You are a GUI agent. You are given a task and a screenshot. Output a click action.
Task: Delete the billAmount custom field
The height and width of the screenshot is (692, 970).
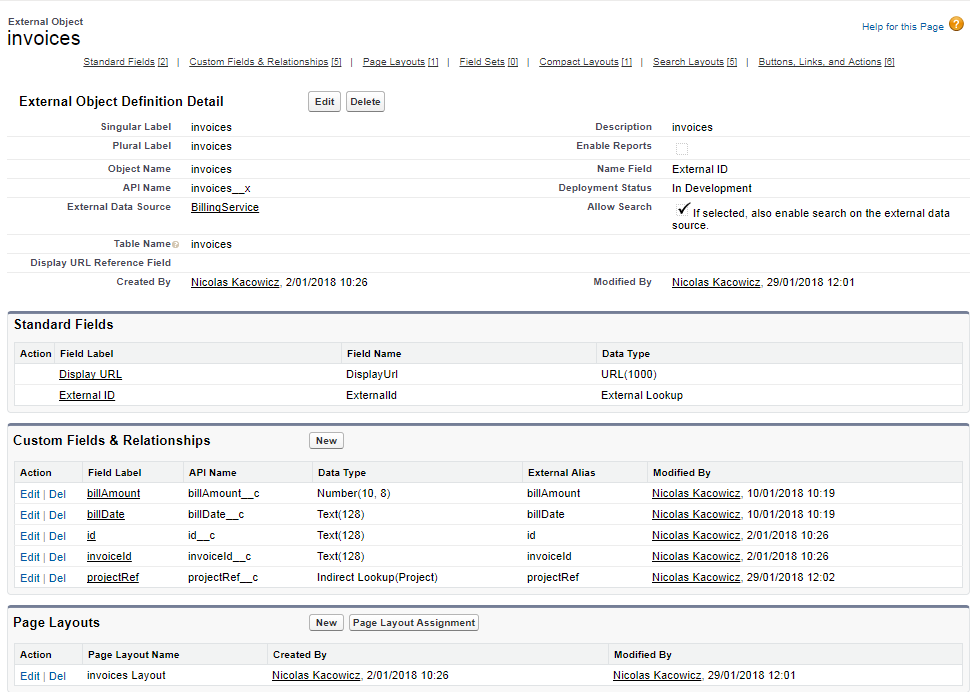pos(58,494)
